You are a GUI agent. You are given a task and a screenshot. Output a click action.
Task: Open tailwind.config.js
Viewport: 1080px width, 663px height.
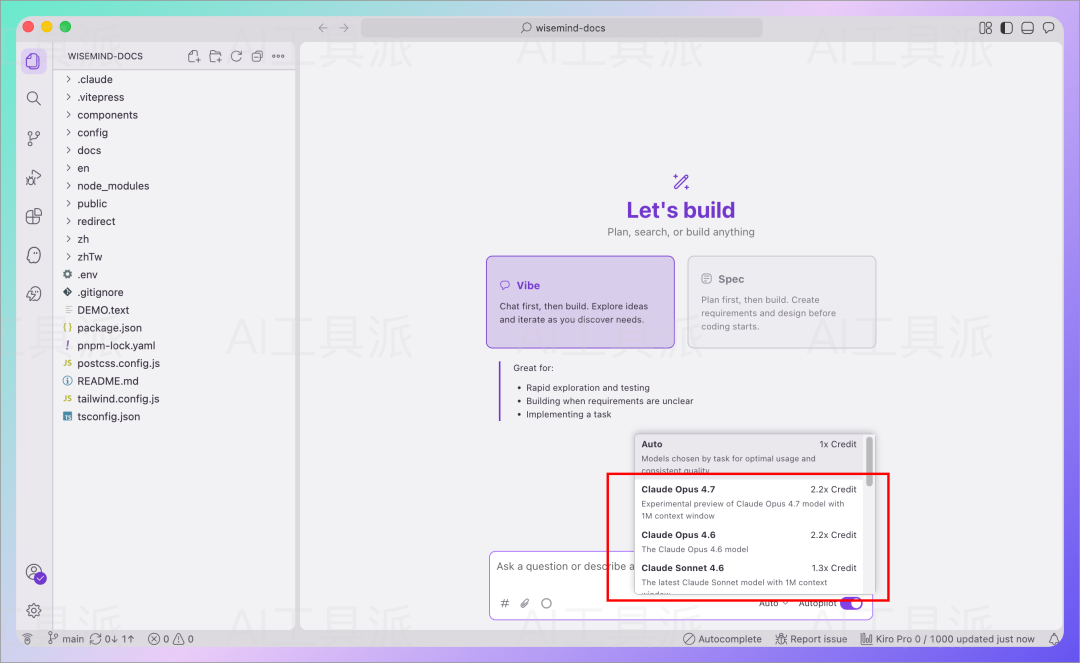point(175,399)
